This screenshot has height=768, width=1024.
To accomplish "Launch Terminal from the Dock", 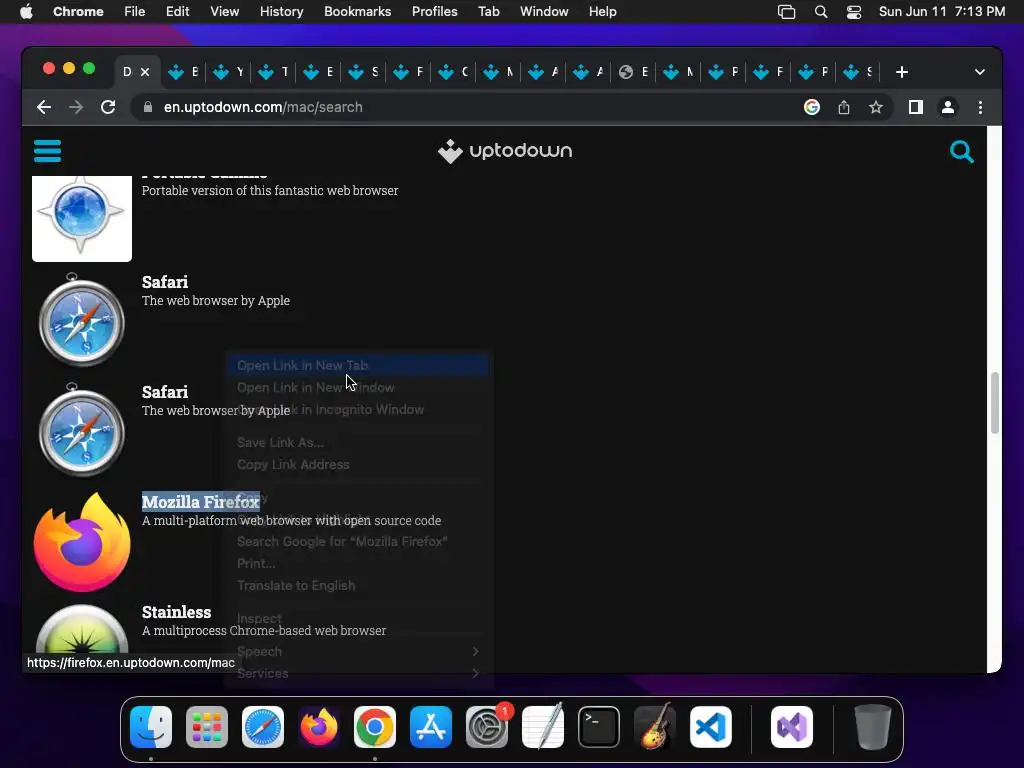I will point(599,727).
